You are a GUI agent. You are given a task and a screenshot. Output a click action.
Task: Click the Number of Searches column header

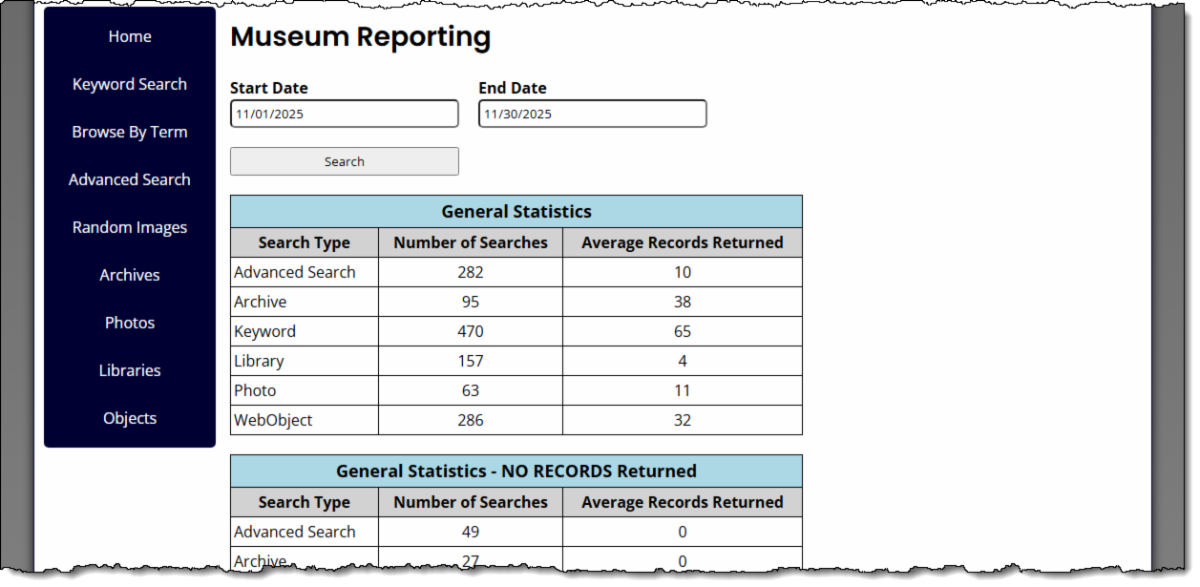470,243
